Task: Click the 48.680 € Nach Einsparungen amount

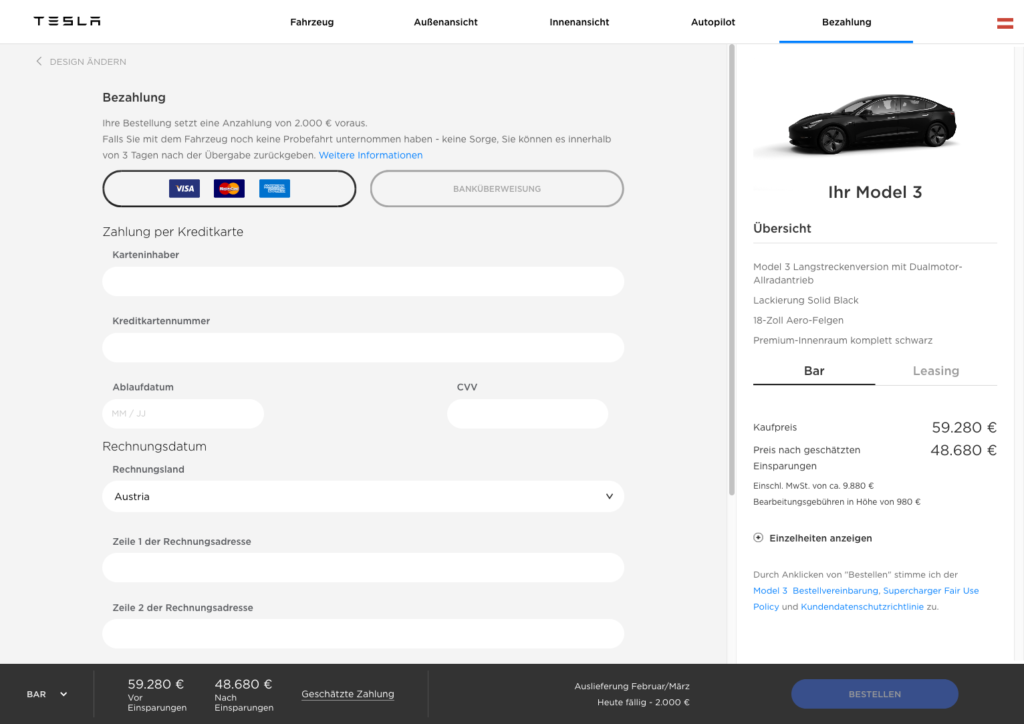Action: tap(243, 684)
